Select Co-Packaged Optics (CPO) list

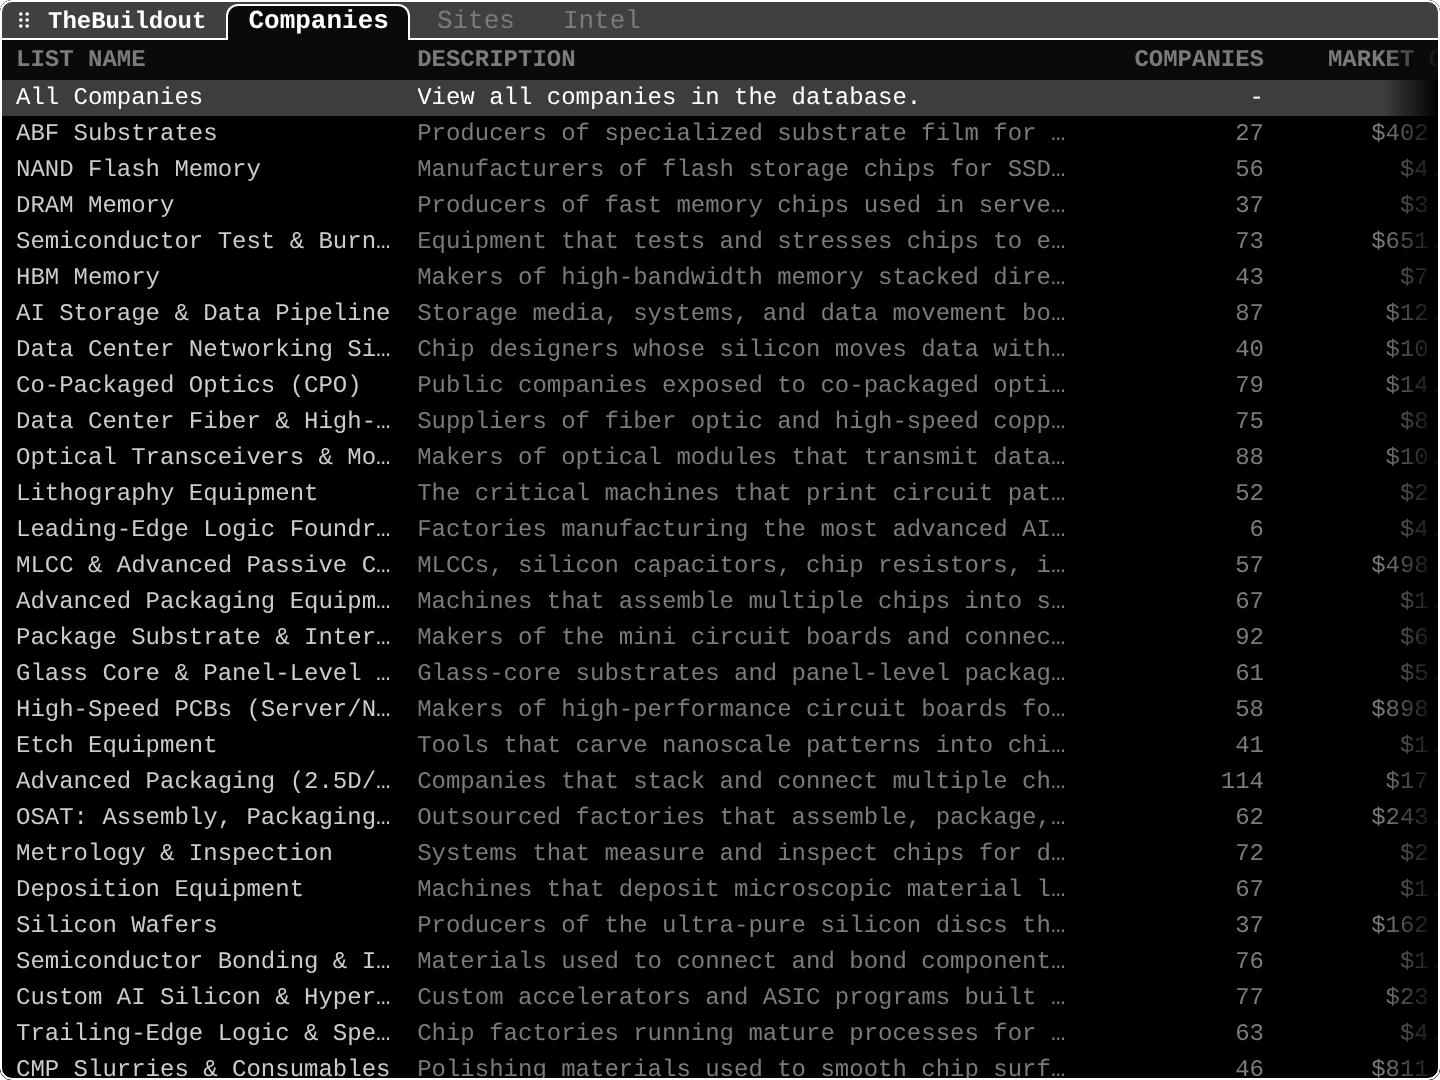(x=720, y=385)
